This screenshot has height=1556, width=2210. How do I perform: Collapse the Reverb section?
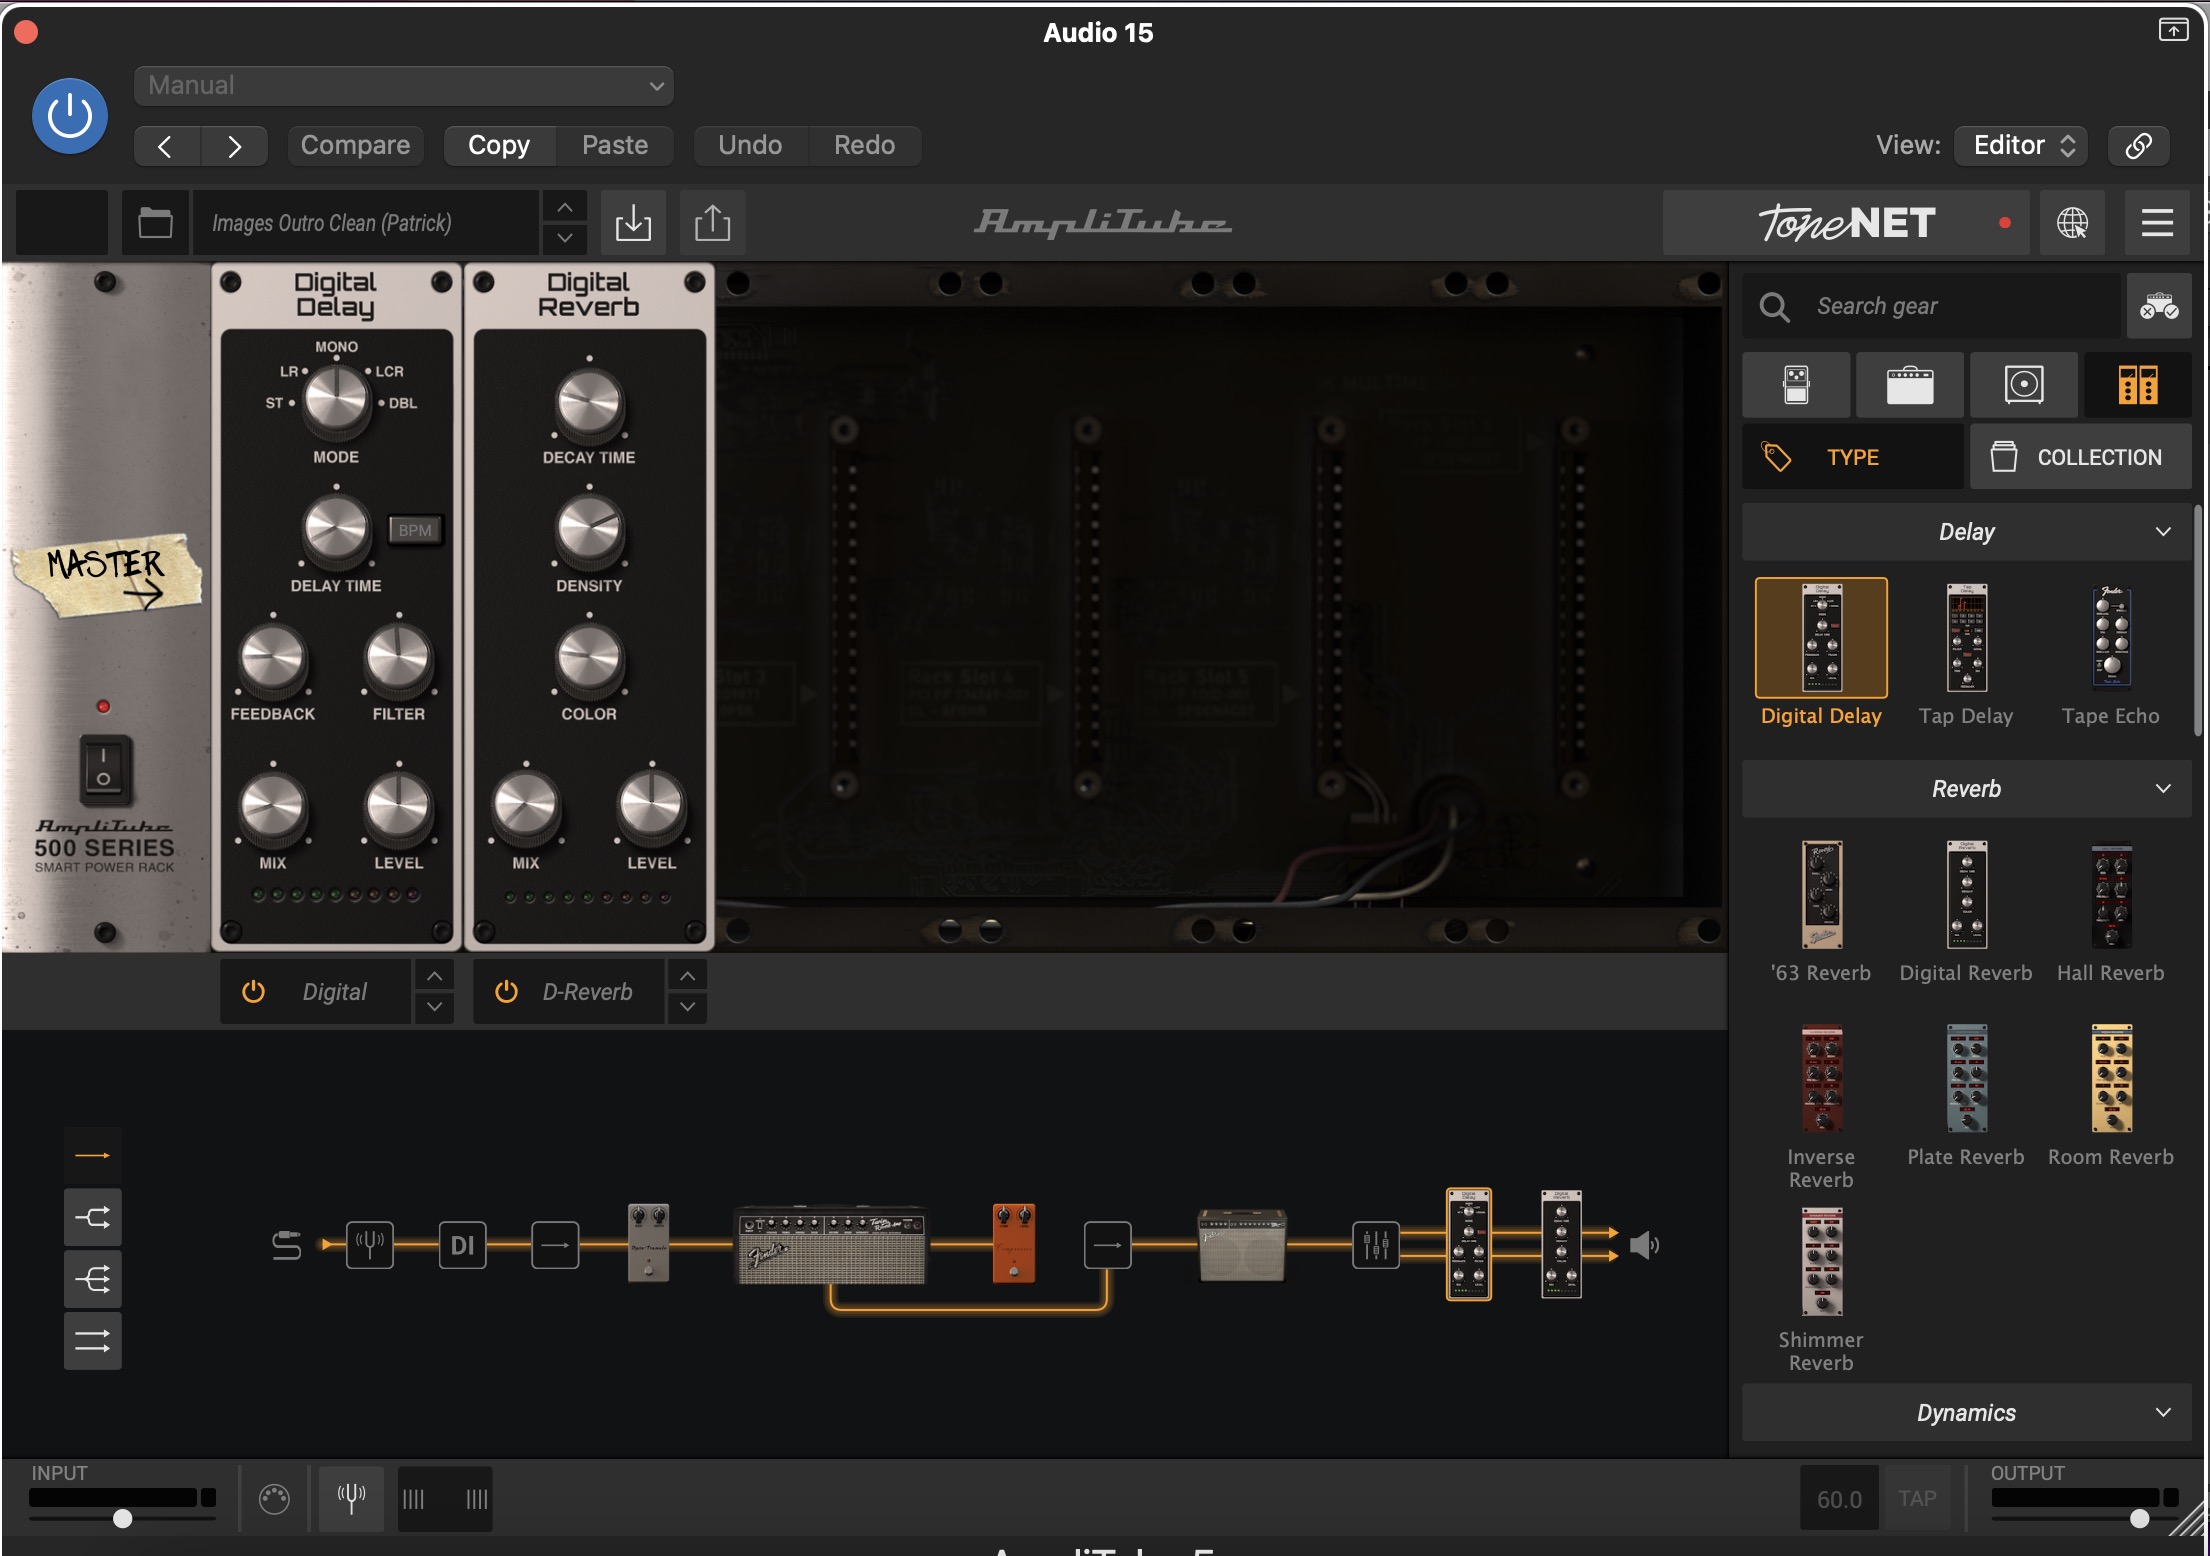(x=1967, y=789)
